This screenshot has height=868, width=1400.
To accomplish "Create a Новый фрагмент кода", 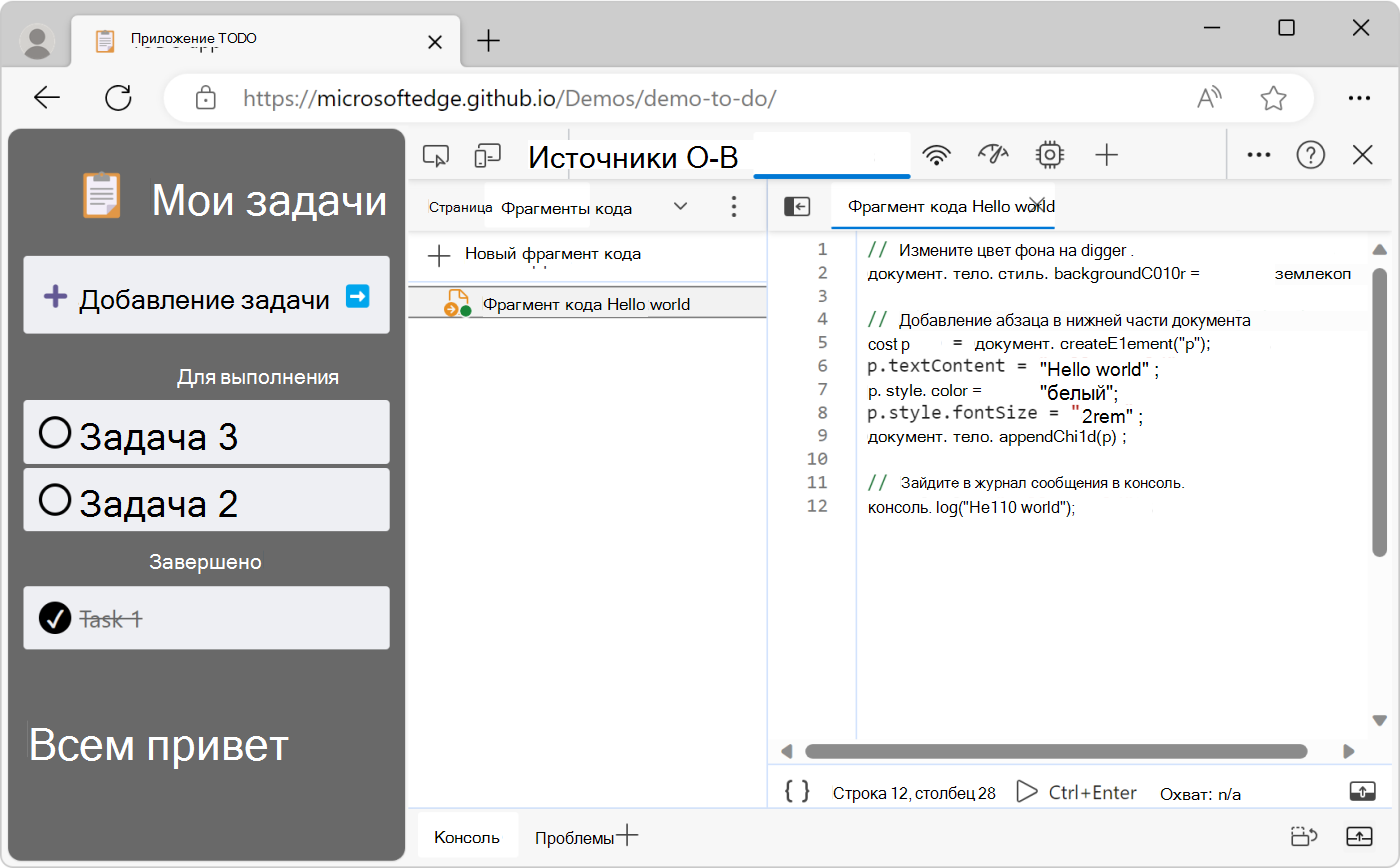I will point(550,255).
